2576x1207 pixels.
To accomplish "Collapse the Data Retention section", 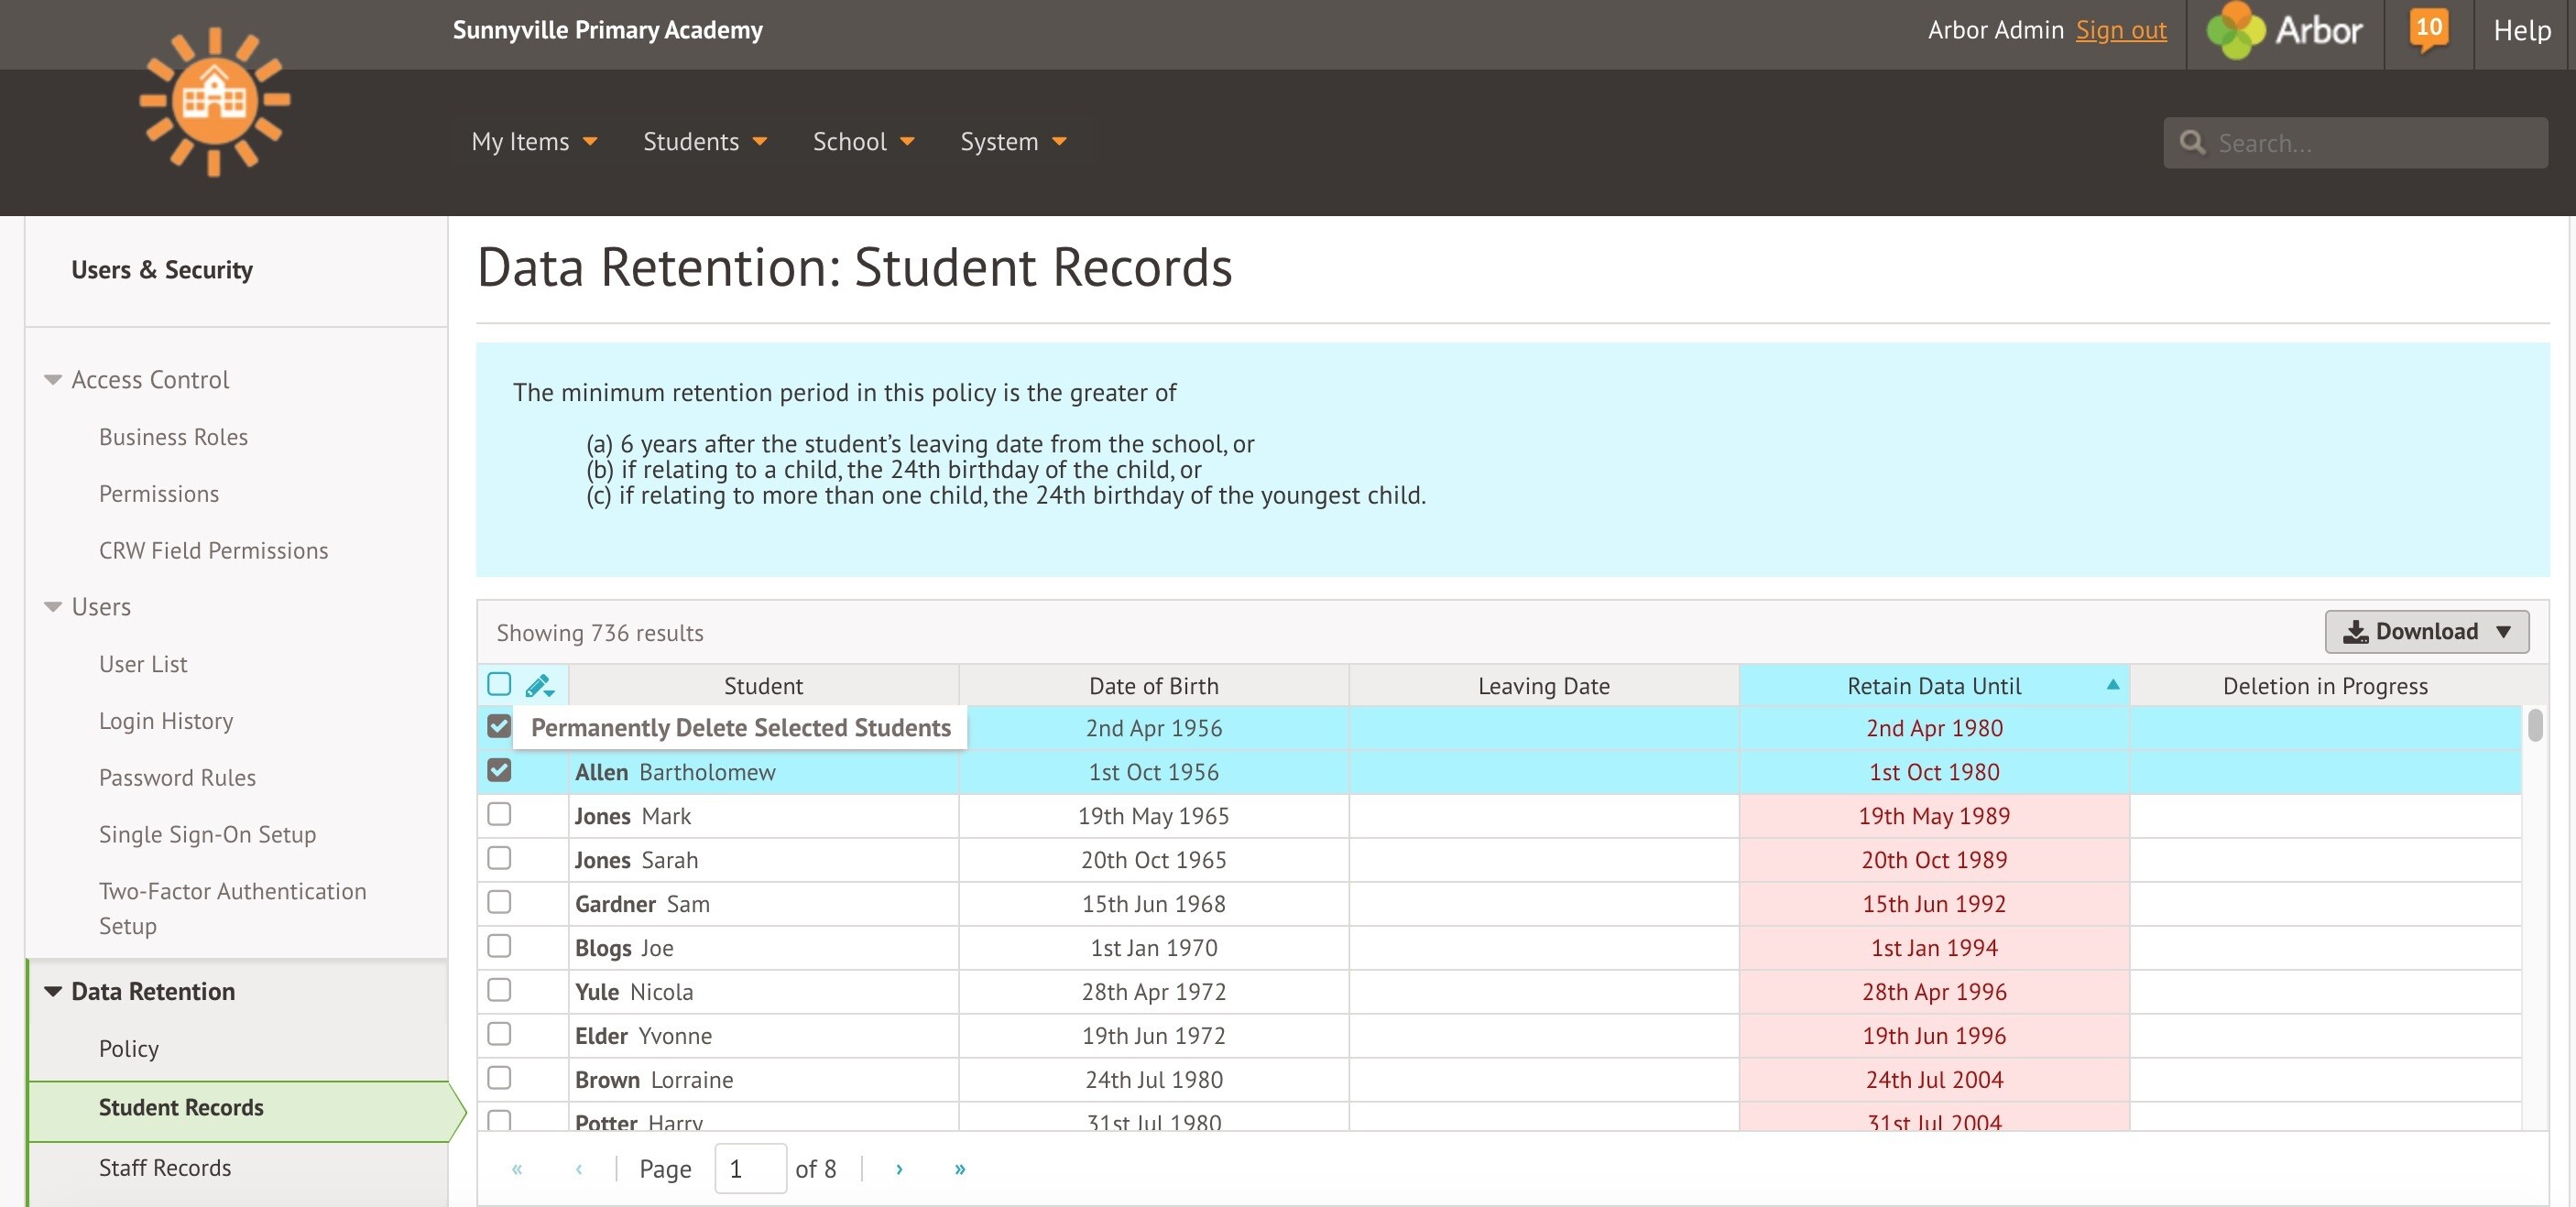I will 53,992.
